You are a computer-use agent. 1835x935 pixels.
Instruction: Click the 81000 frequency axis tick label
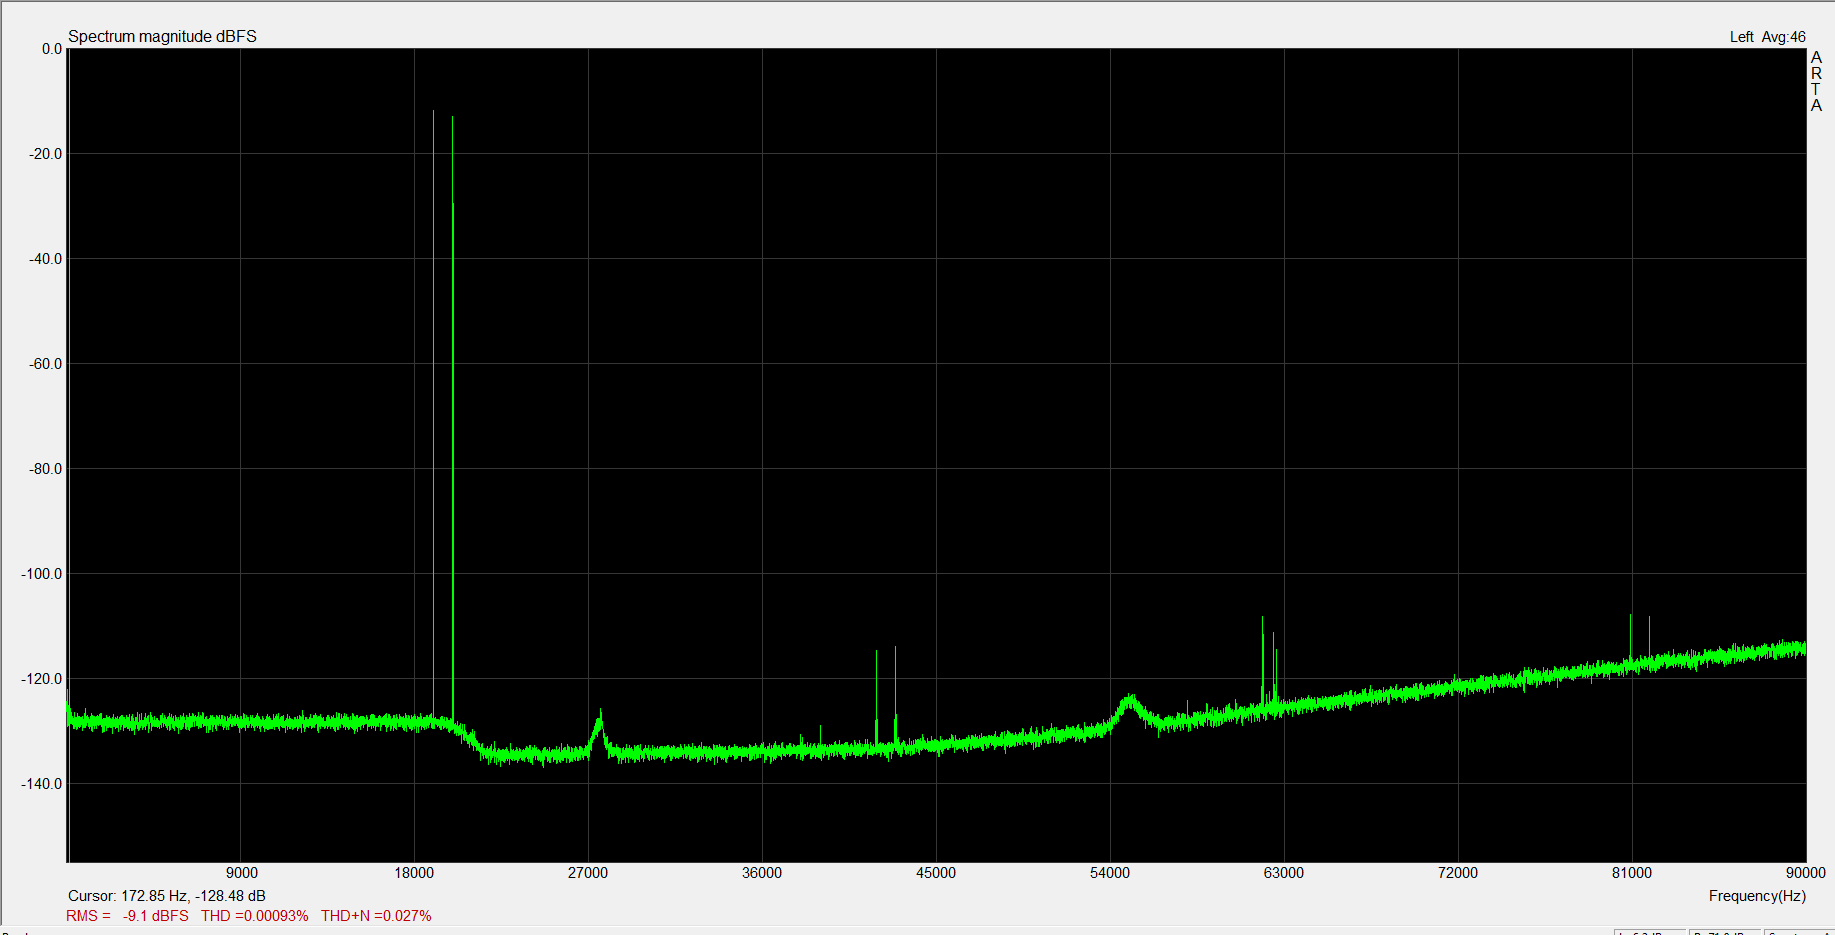click(x=1632, y=873)
